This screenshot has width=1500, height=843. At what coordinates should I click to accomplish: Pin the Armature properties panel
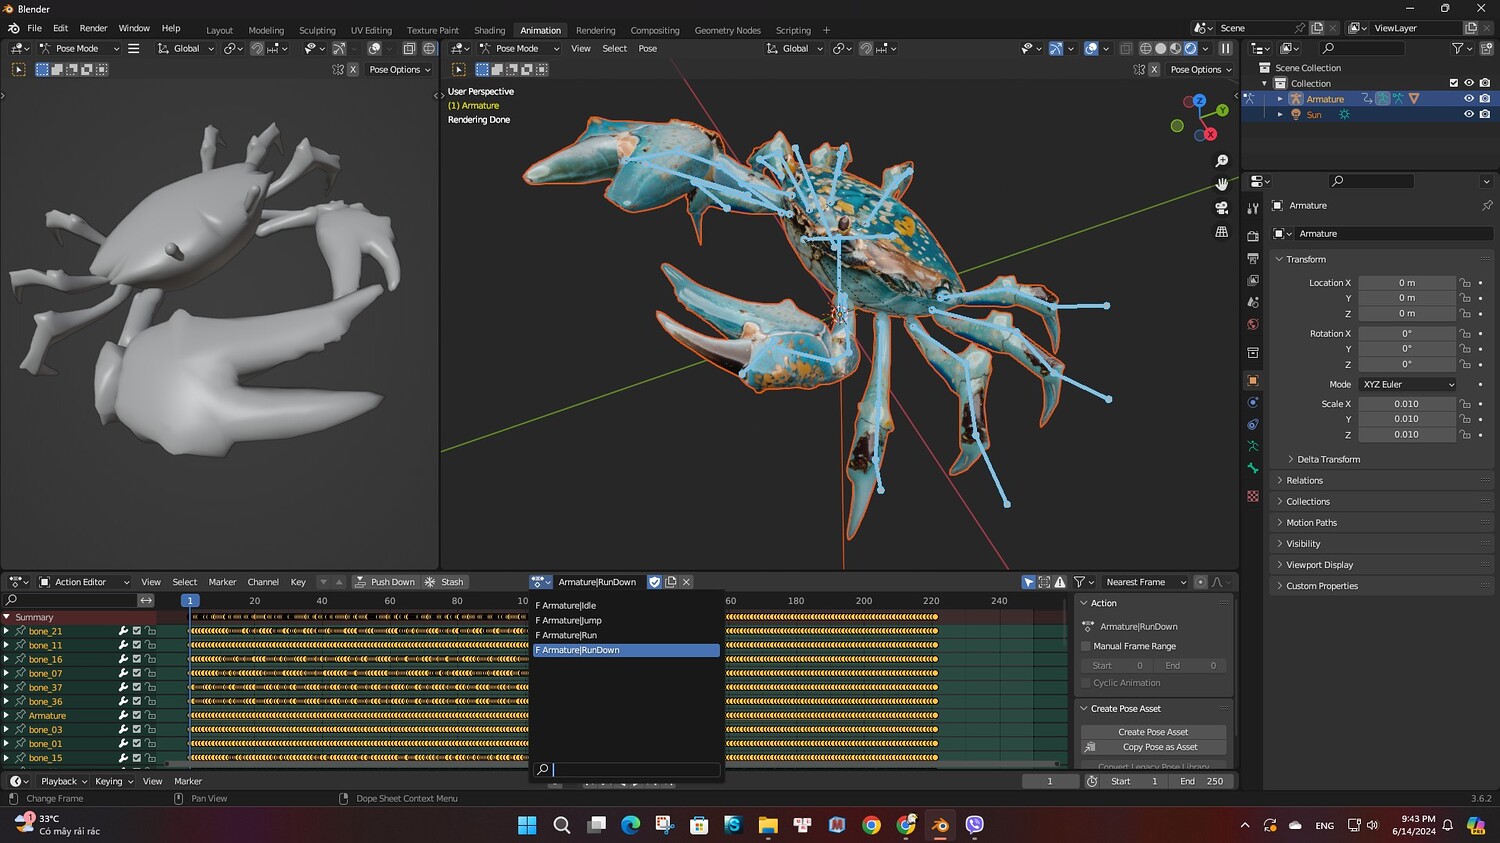tap(1486, 206)
